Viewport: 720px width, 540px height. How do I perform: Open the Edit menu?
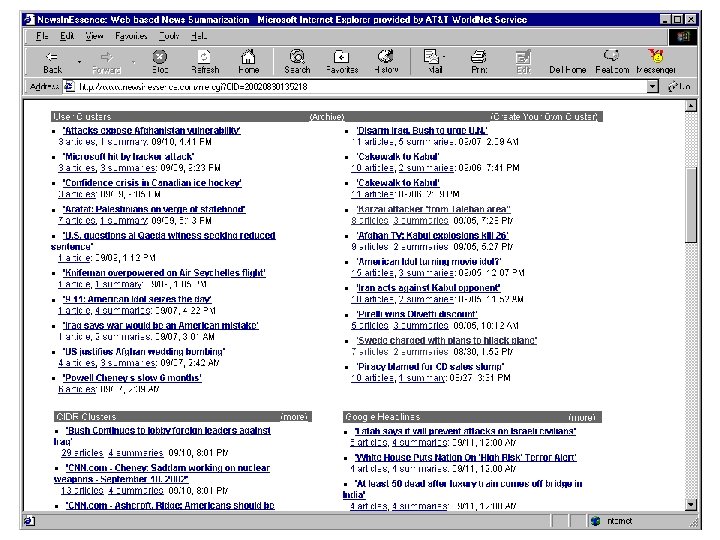click(67, 36)
